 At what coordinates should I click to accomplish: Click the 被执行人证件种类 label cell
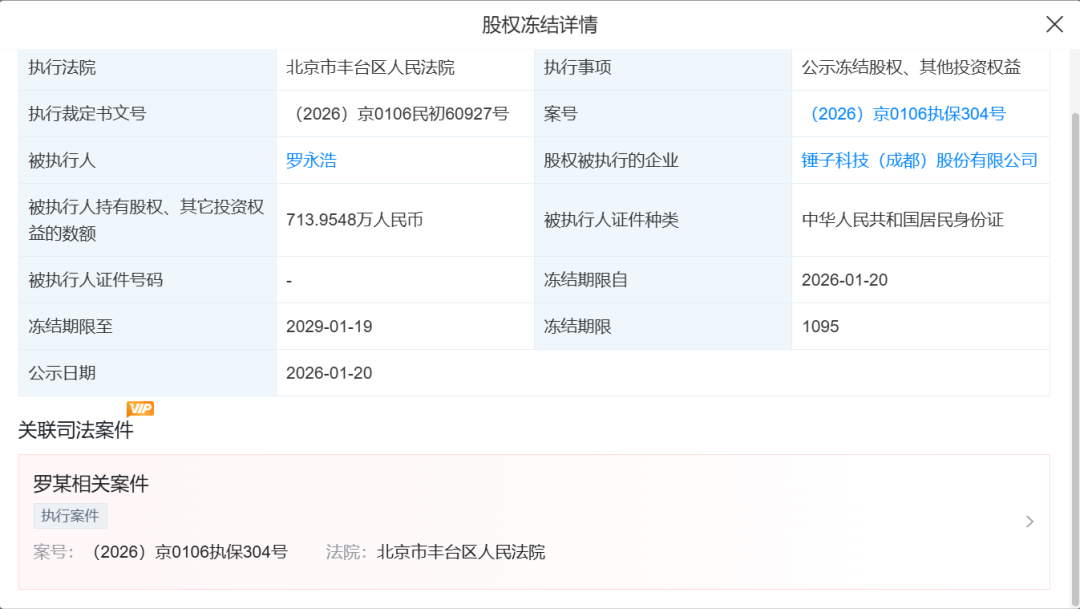click(x=663, y=220)
